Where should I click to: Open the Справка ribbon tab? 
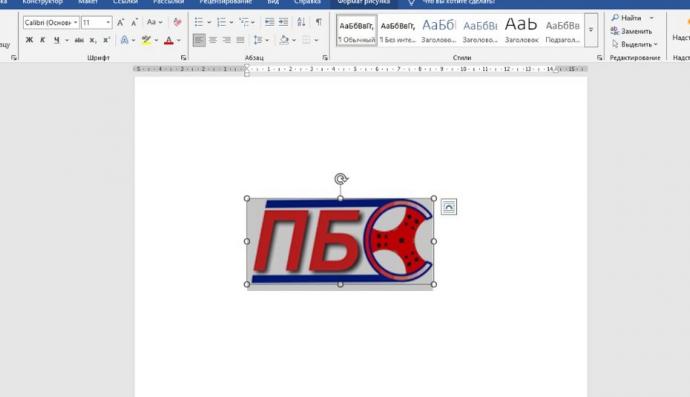[307, 2]
